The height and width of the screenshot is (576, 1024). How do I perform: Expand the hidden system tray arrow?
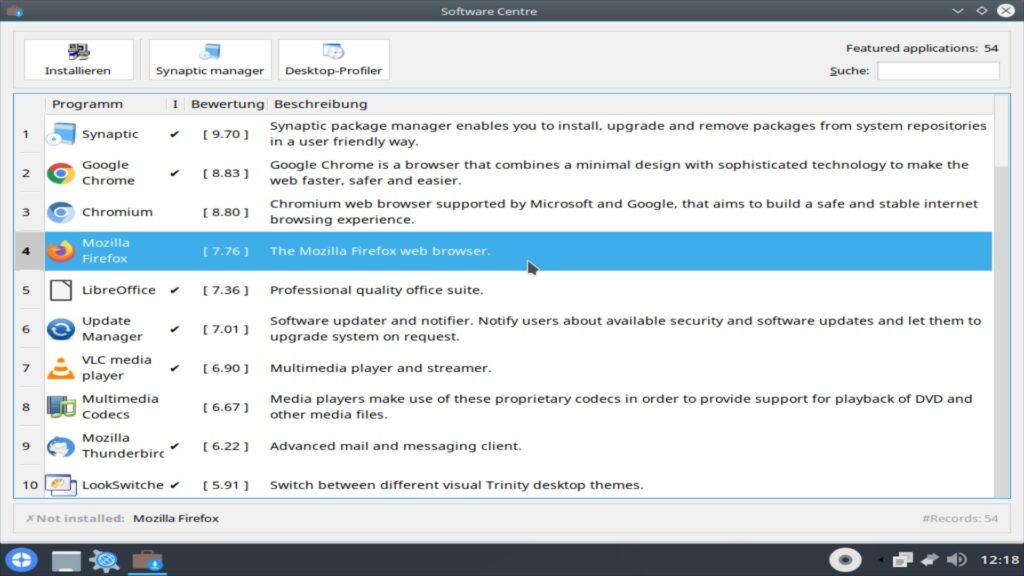pos(881,560)
